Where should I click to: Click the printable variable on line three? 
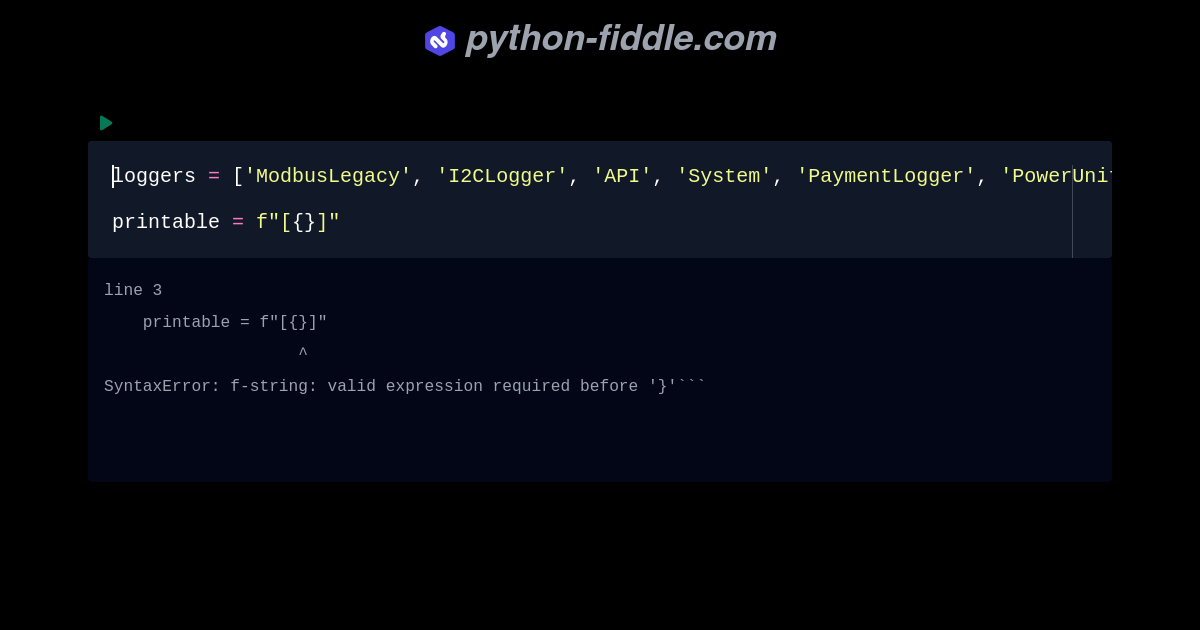point(166,222)
